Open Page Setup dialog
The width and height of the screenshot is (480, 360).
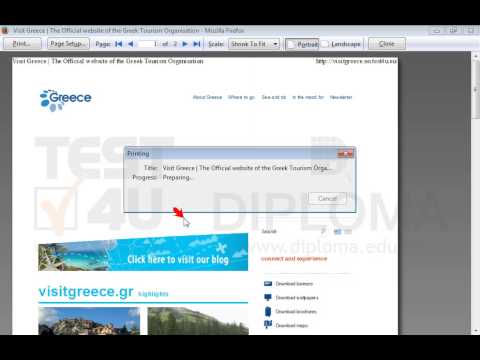[x=68, y=44]
